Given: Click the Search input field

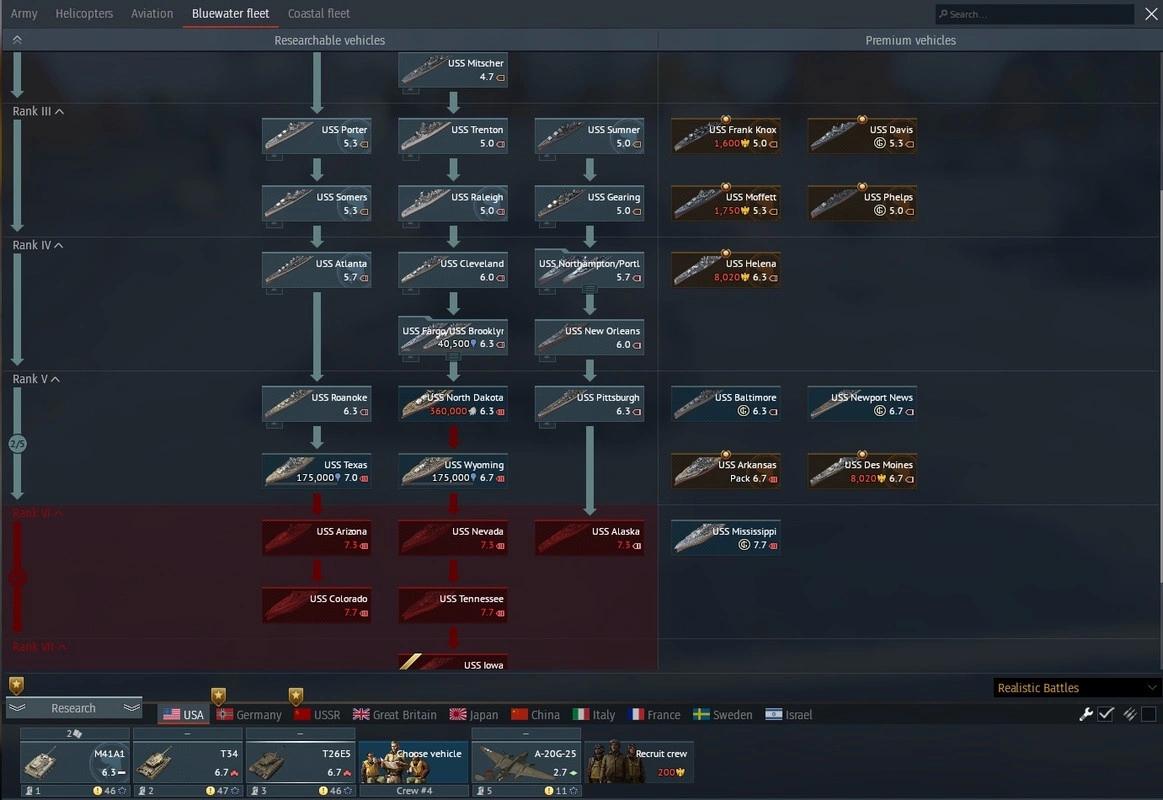Looking at the screenshot, I should [1035, 13].
